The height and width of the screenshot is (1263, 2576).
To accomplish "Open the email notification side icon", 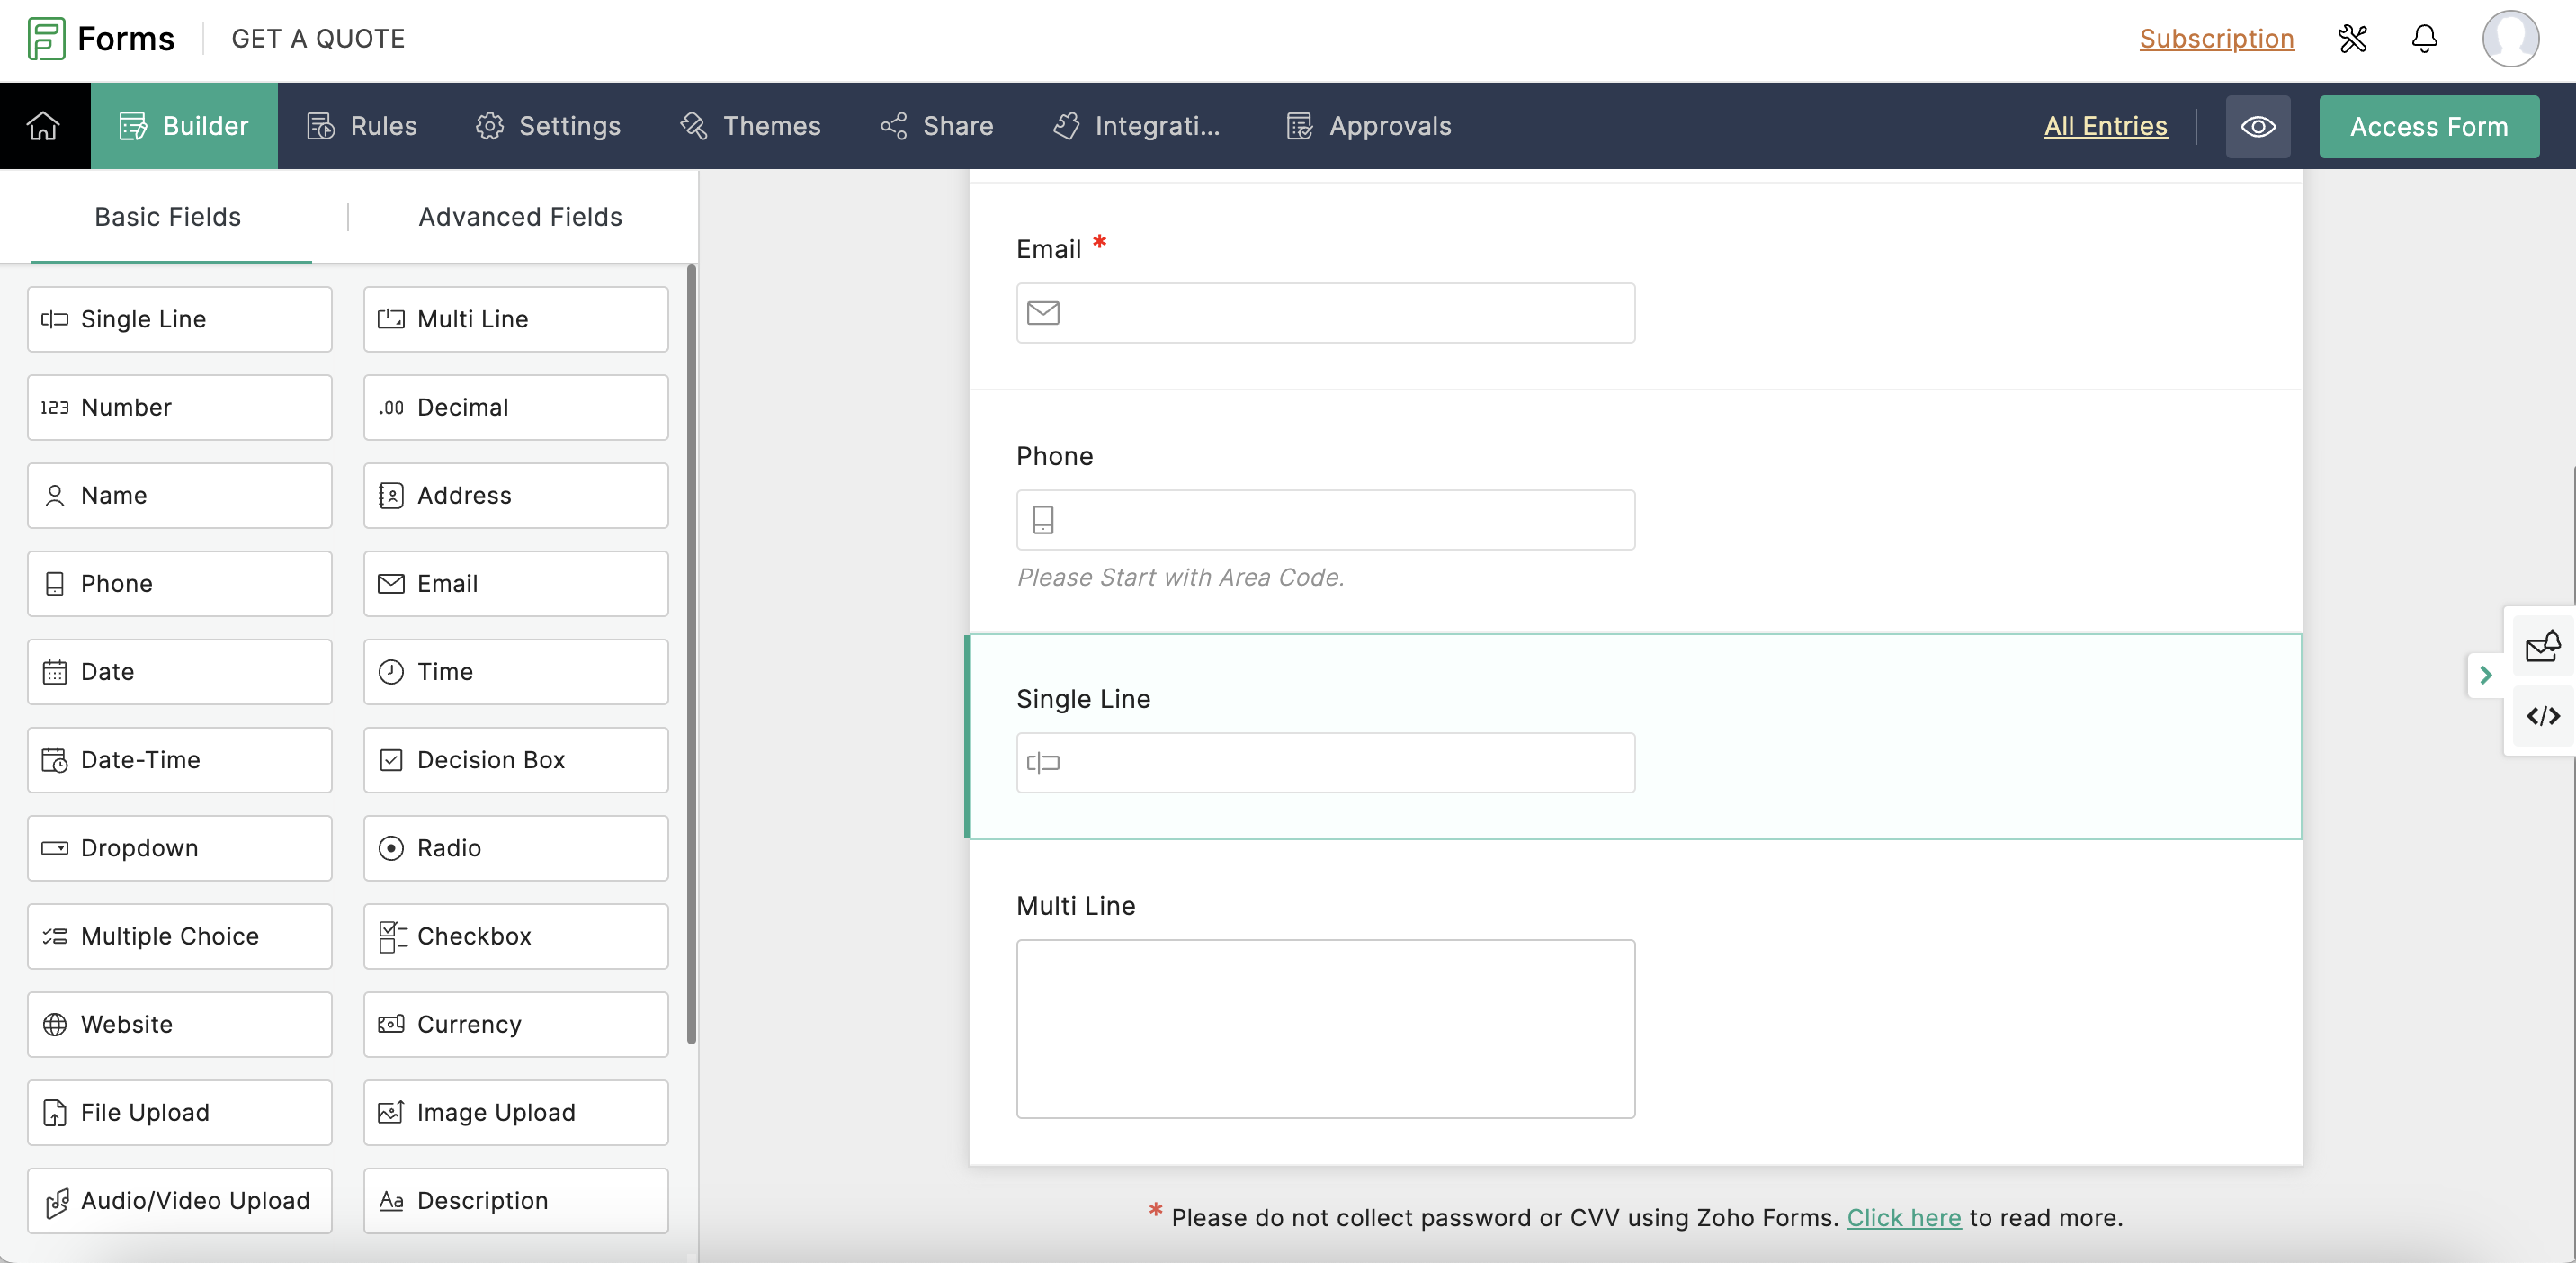I will 2542,646.
